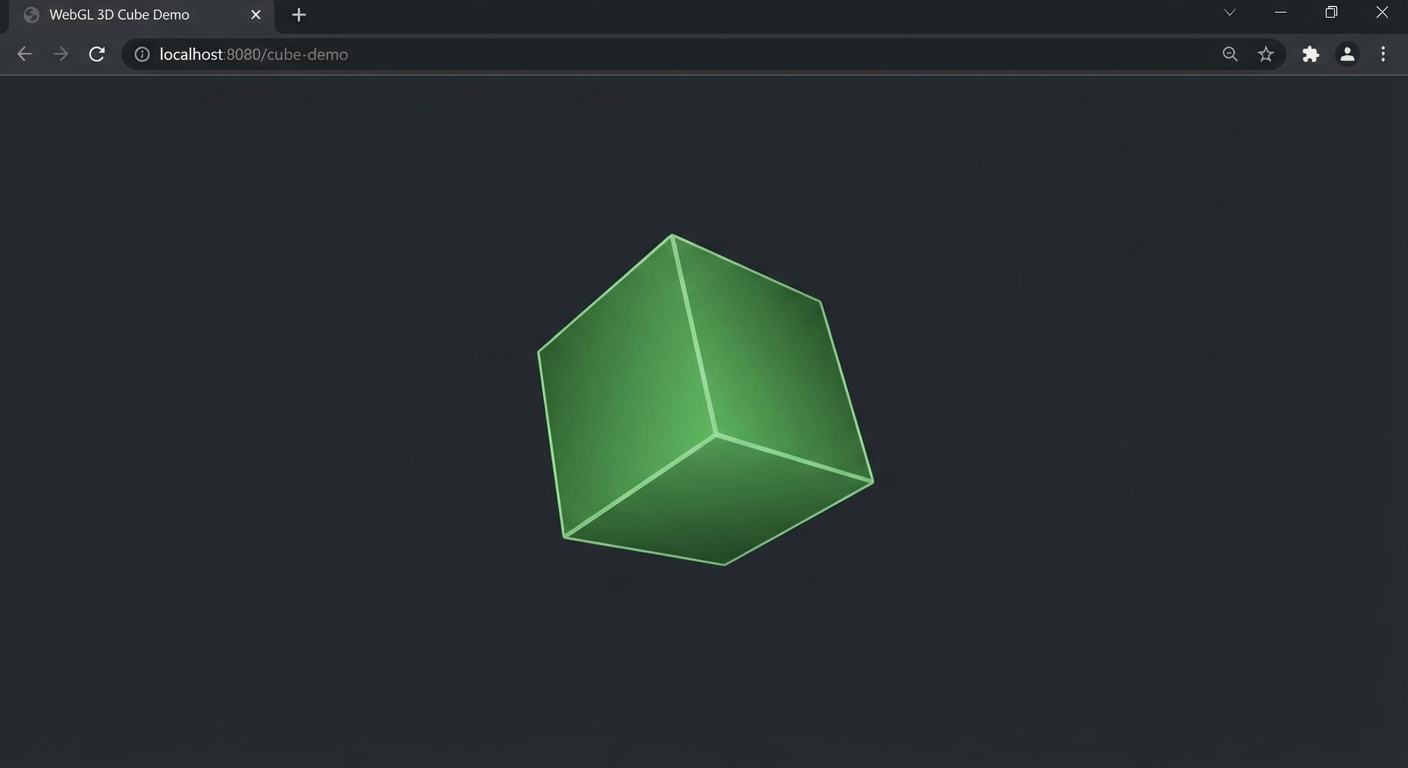Click the user profile avatar icon
1408x768 pixels.
pos(1346,54)
